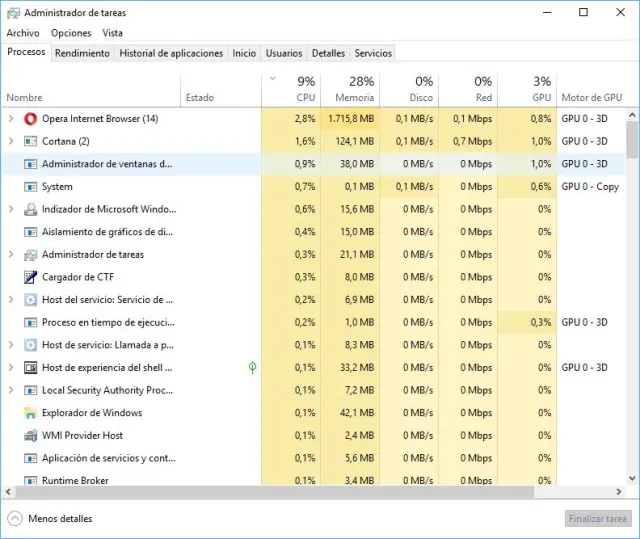
Task: Click the vertical scrollbar down arrow
Action: [x=632, y=478]
